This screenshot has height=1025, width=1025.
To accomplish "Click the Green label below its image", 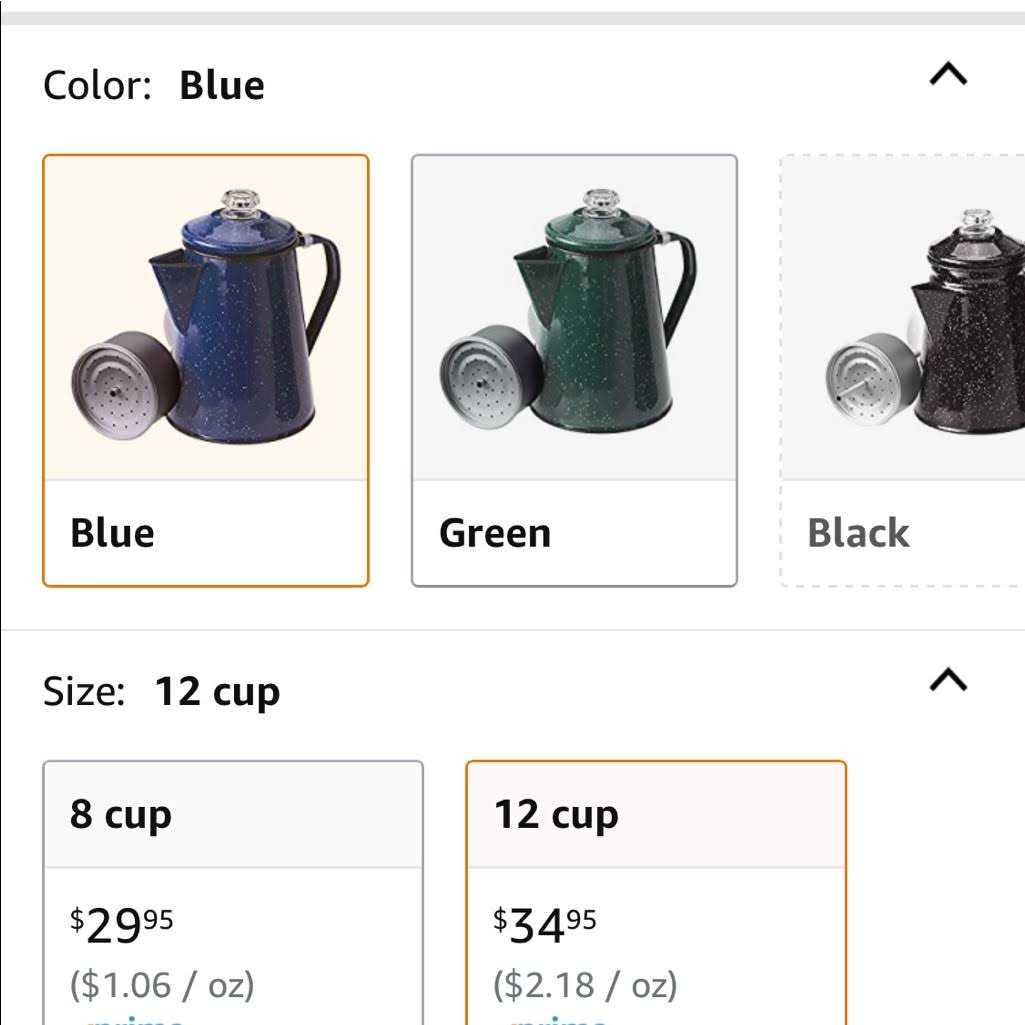I will 493,532.
